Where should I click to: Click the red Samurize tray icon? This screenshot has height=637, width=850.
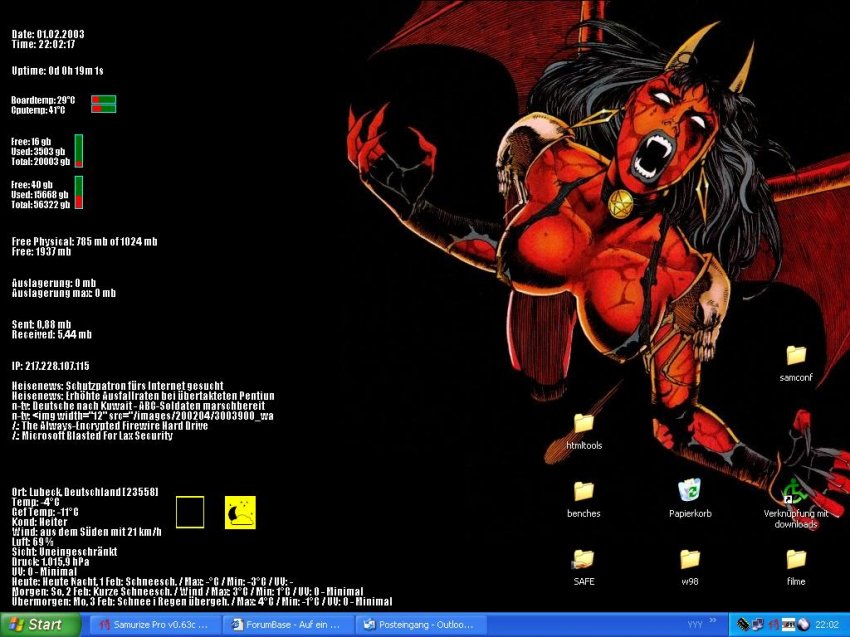coord(774,625)
